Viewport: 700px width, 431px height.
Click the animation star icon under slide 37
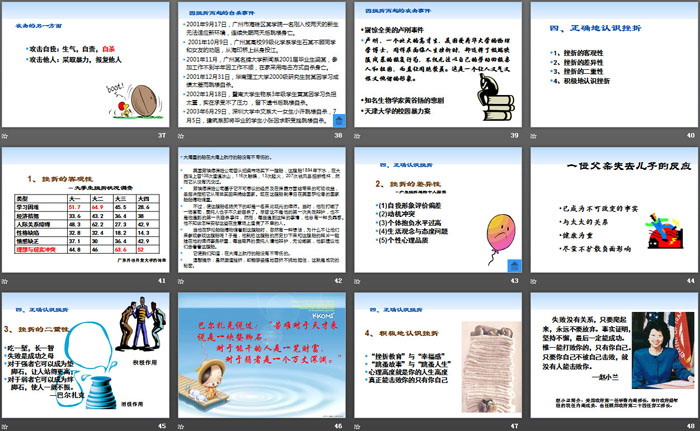[5, 136]
